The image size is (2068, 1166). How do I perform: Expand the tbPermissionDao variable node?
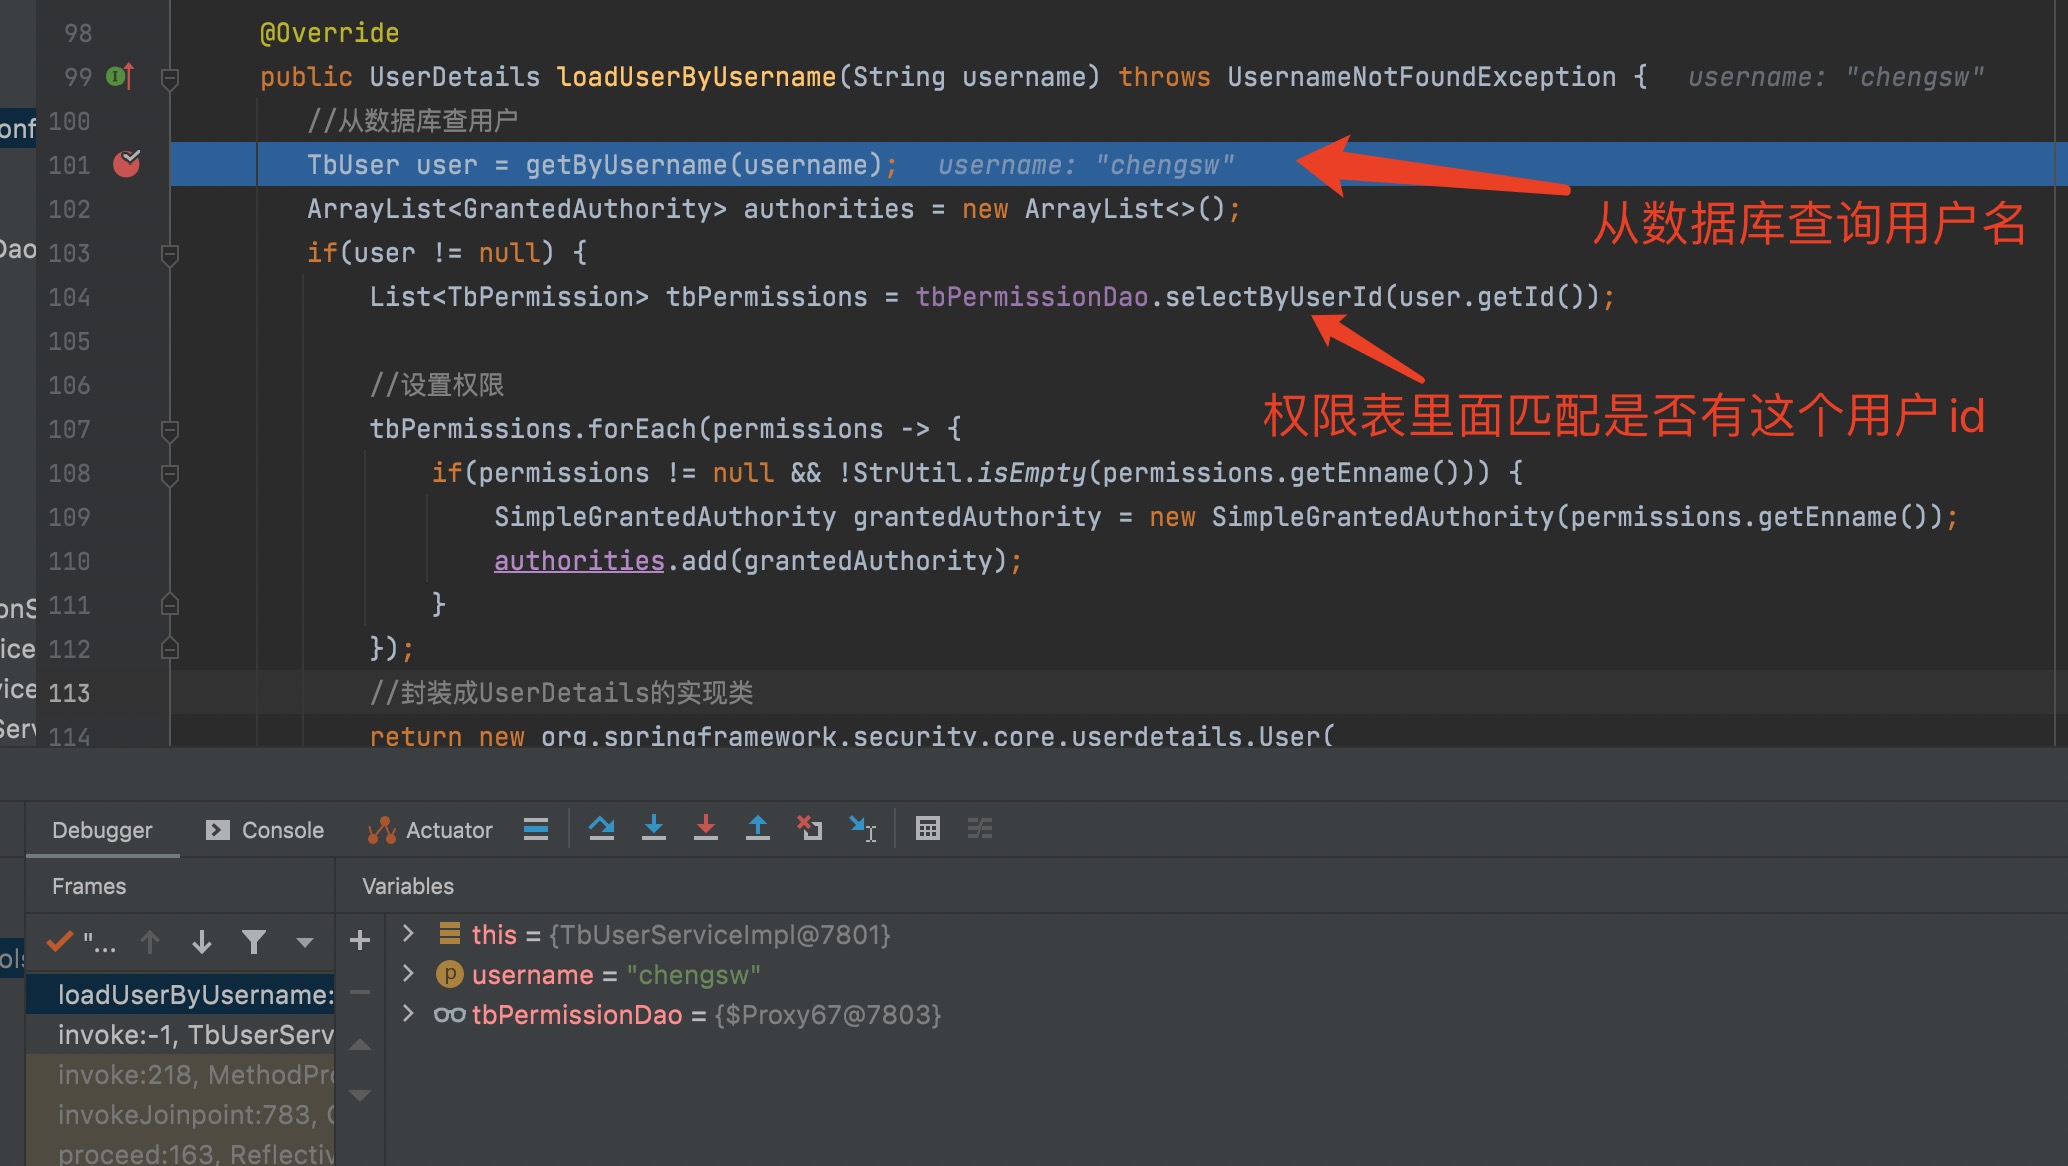pos(408,1014)
